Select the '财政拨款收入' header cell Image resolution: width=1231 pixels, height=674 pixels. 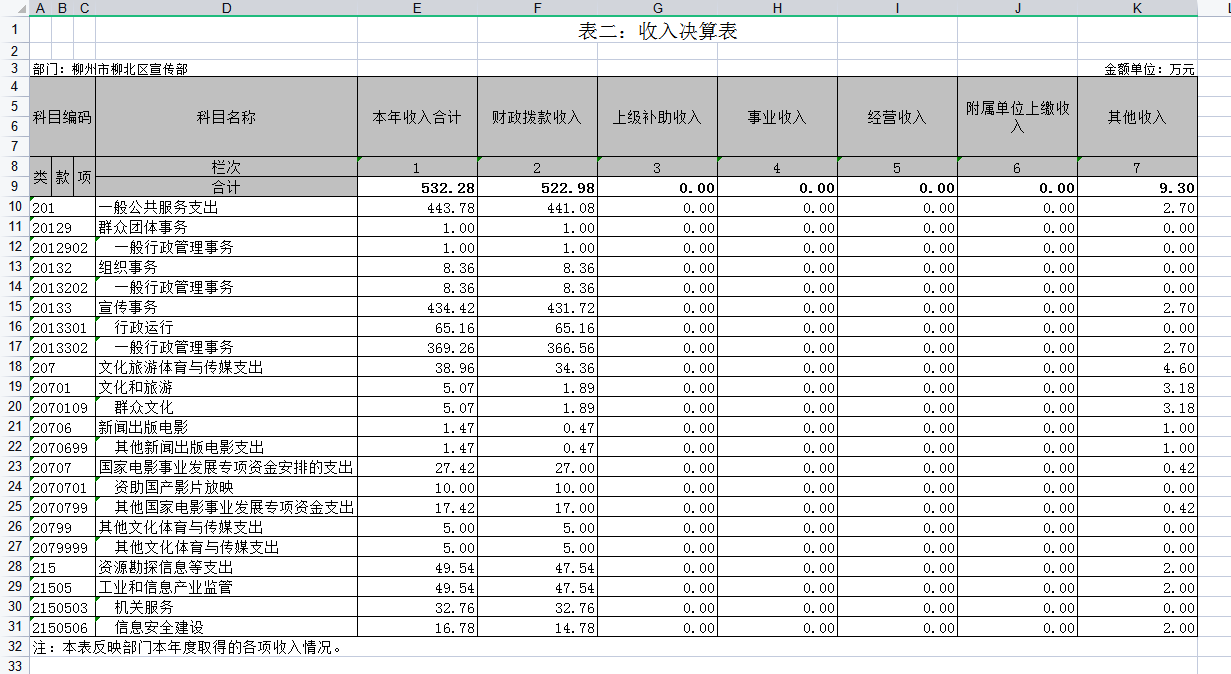[537, 117]
